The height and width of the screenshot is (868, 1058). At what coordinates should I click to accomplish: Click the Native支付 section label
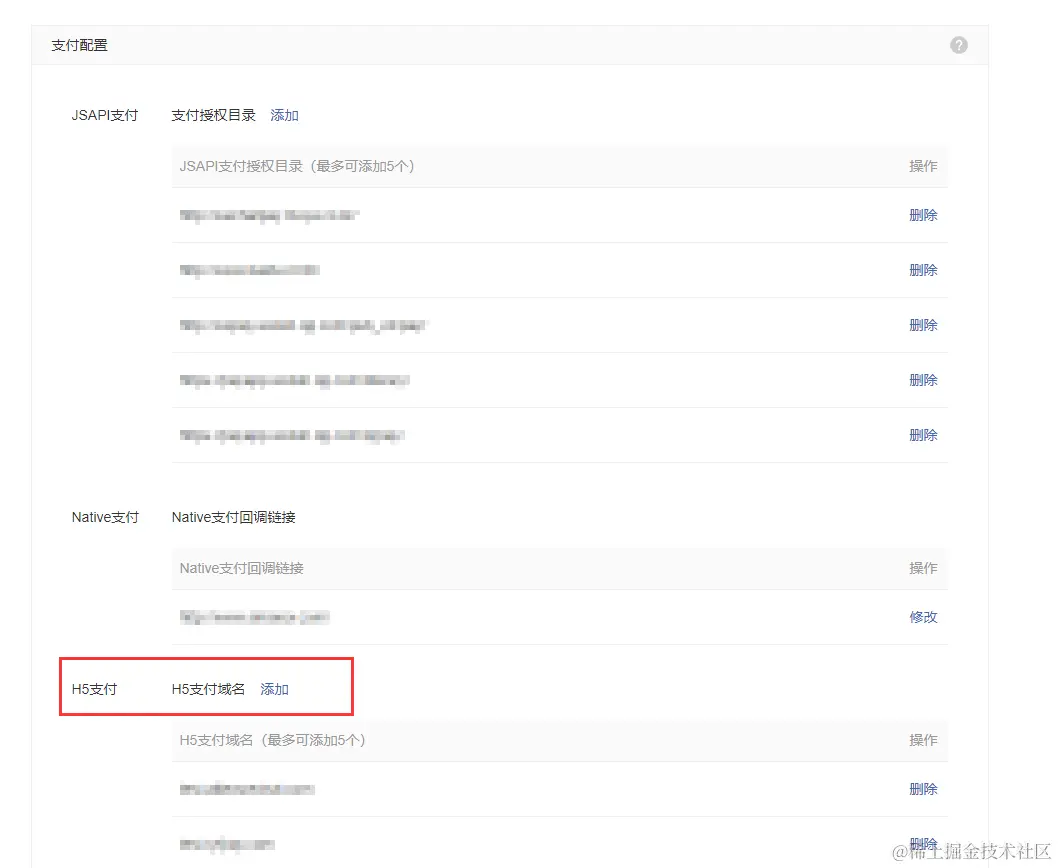(x=105, y=517)
